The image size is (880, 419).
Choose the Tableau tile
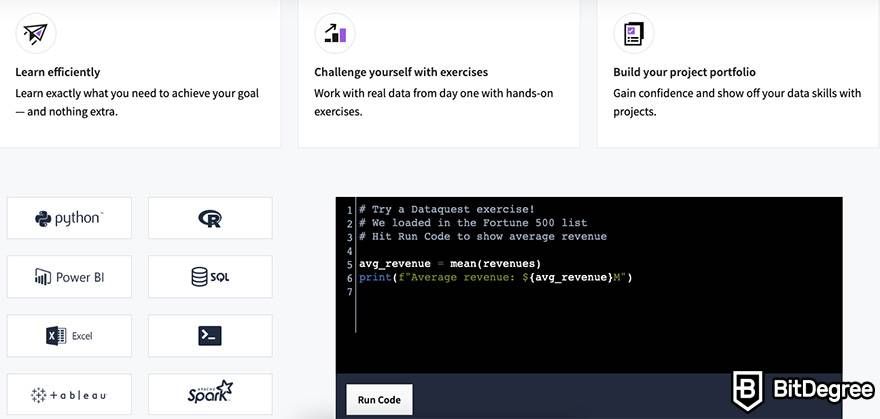coord(69,395)
